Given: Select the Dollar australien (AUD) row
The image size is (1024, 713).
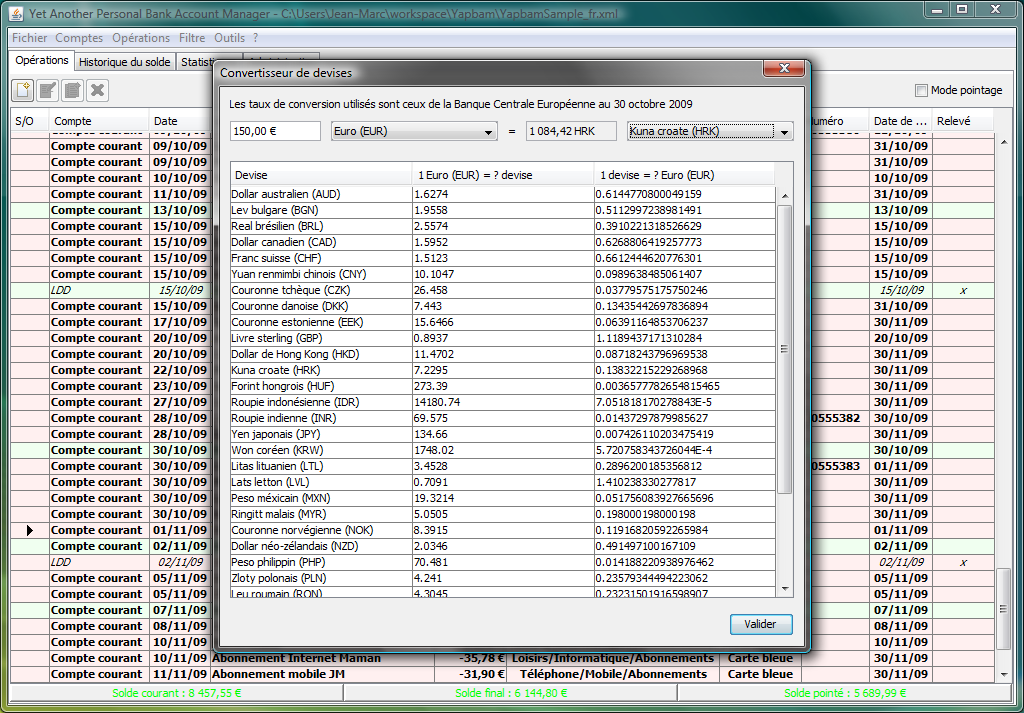Looking at the screenshot, I should pyautogui.click(x=503, y=194).
